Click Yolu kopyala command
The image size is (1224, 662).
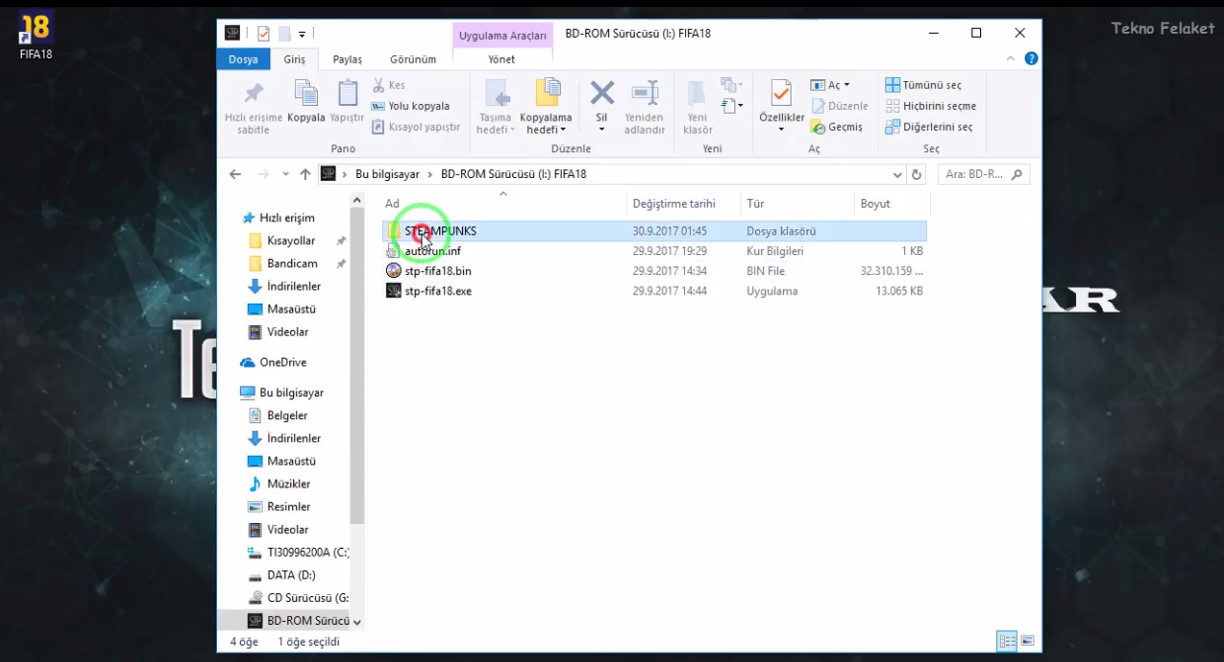pos(410,106)
